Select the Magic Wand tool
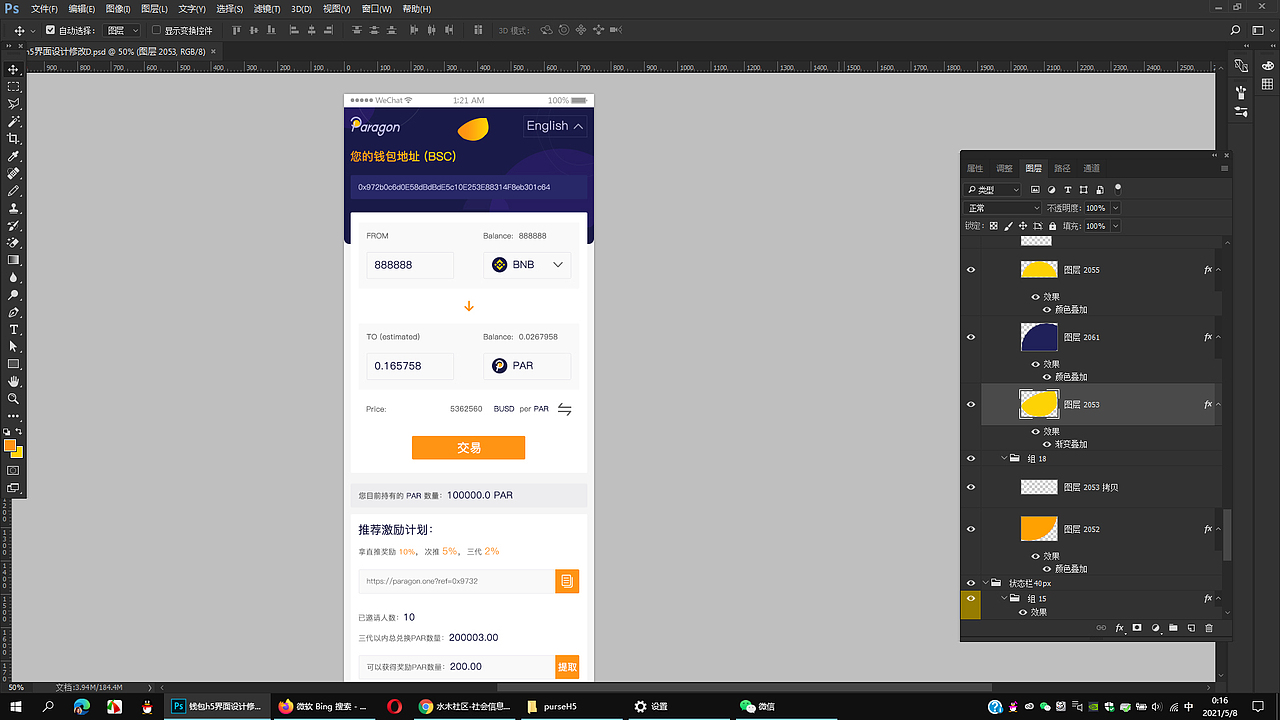1280x720 pixels. coord(14,122)
